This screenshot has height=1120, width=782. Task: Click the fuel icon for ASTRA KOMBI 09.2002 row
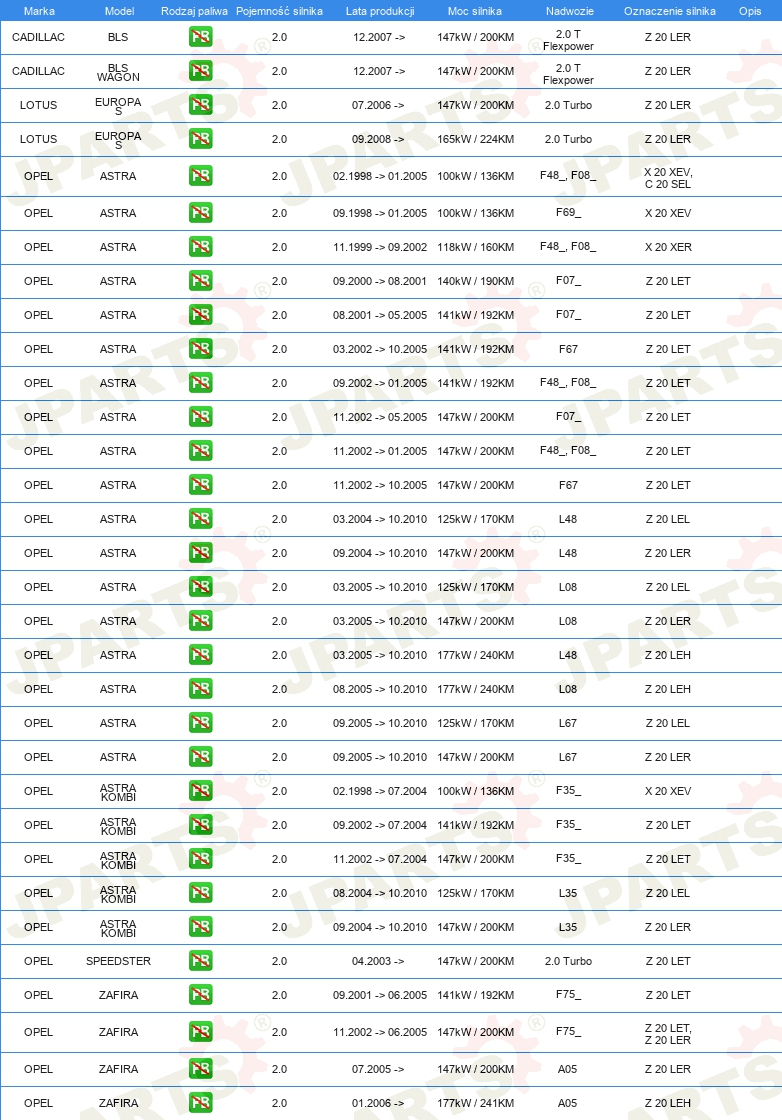(201, 825)
